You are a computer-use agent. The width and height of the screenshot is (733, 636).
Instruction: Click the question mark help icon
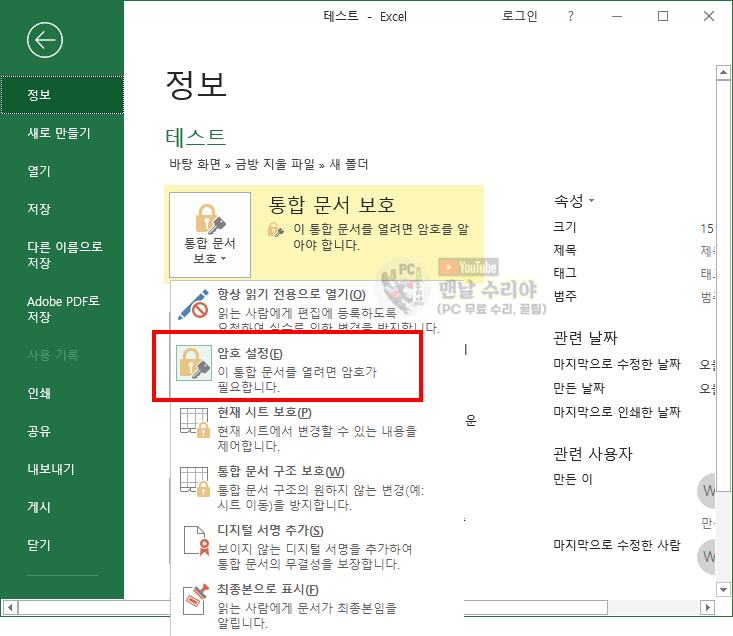pyautogui.click(x=570, y=16)
